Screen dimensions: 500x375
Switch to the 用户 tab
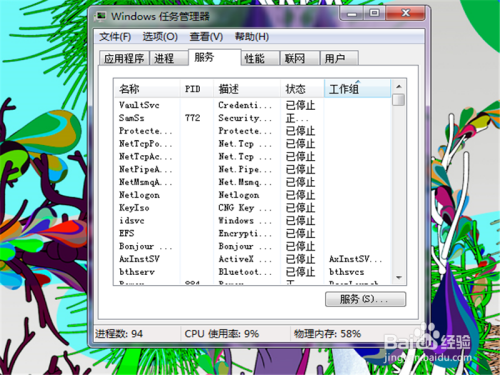(339, 58)
